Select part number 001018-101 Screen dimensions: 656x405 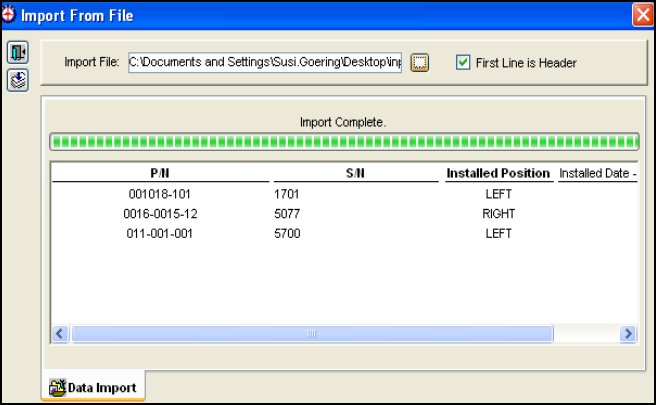(159, 194)
